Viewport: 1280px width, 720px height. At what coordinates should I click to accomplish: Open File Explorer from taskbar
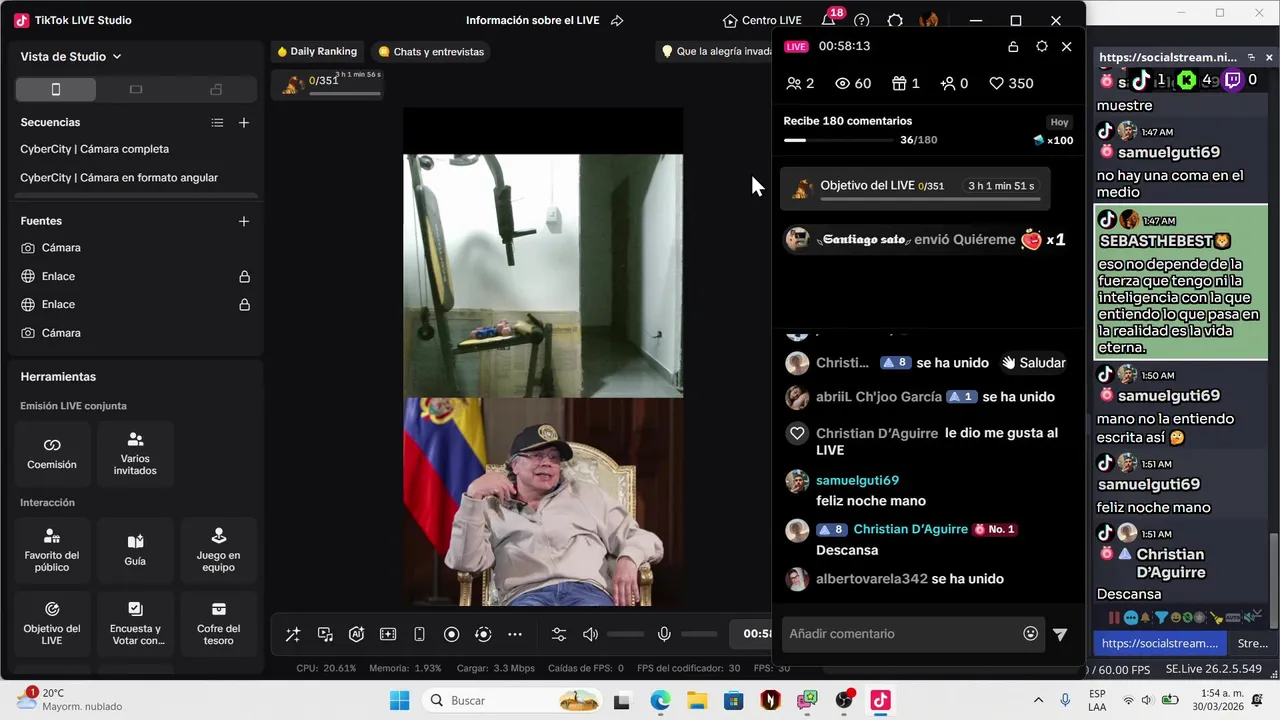point(696,700)
